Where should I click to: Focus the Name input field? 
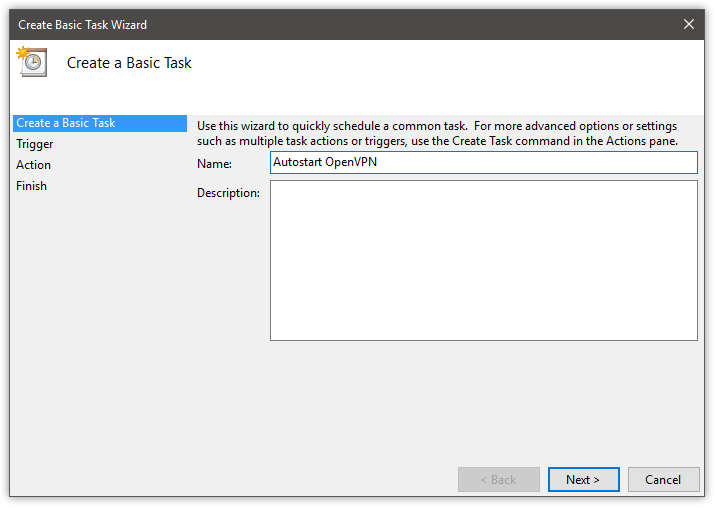[x=484, y=162]
